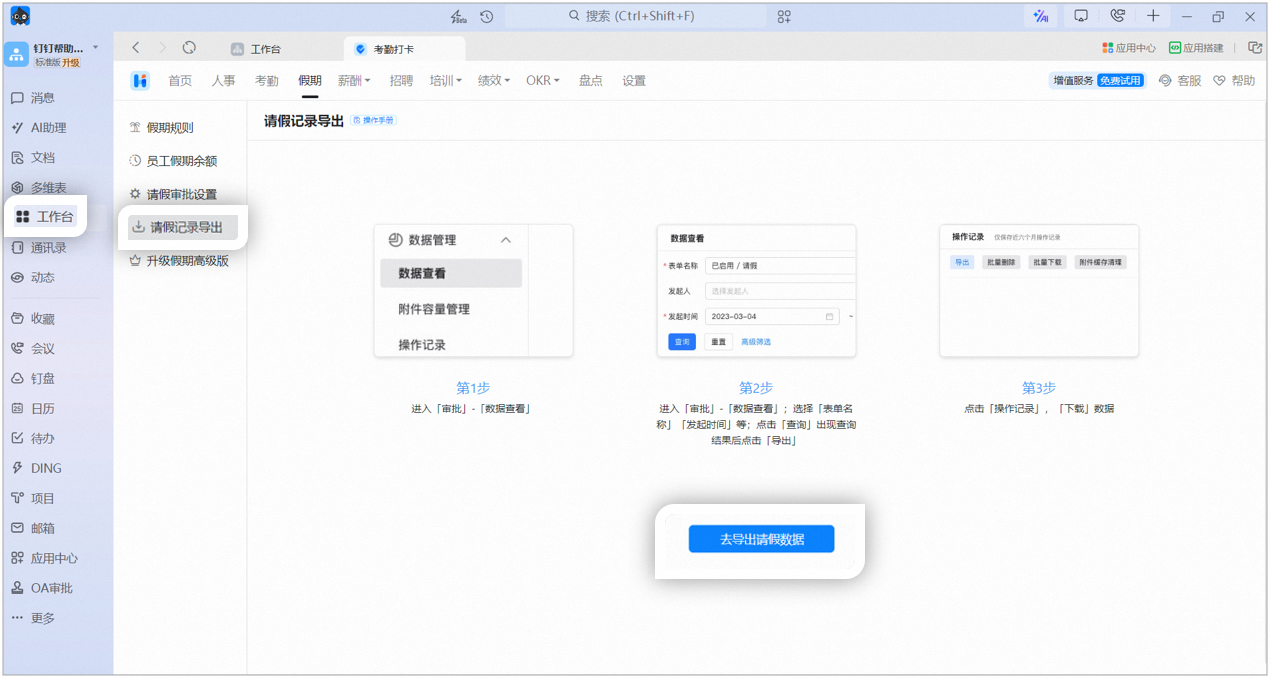The height and width of the screenshot is (679, 1271).
Task: Click the smart HR app logo
Action: pyautogui.click(x=140, y=81)
